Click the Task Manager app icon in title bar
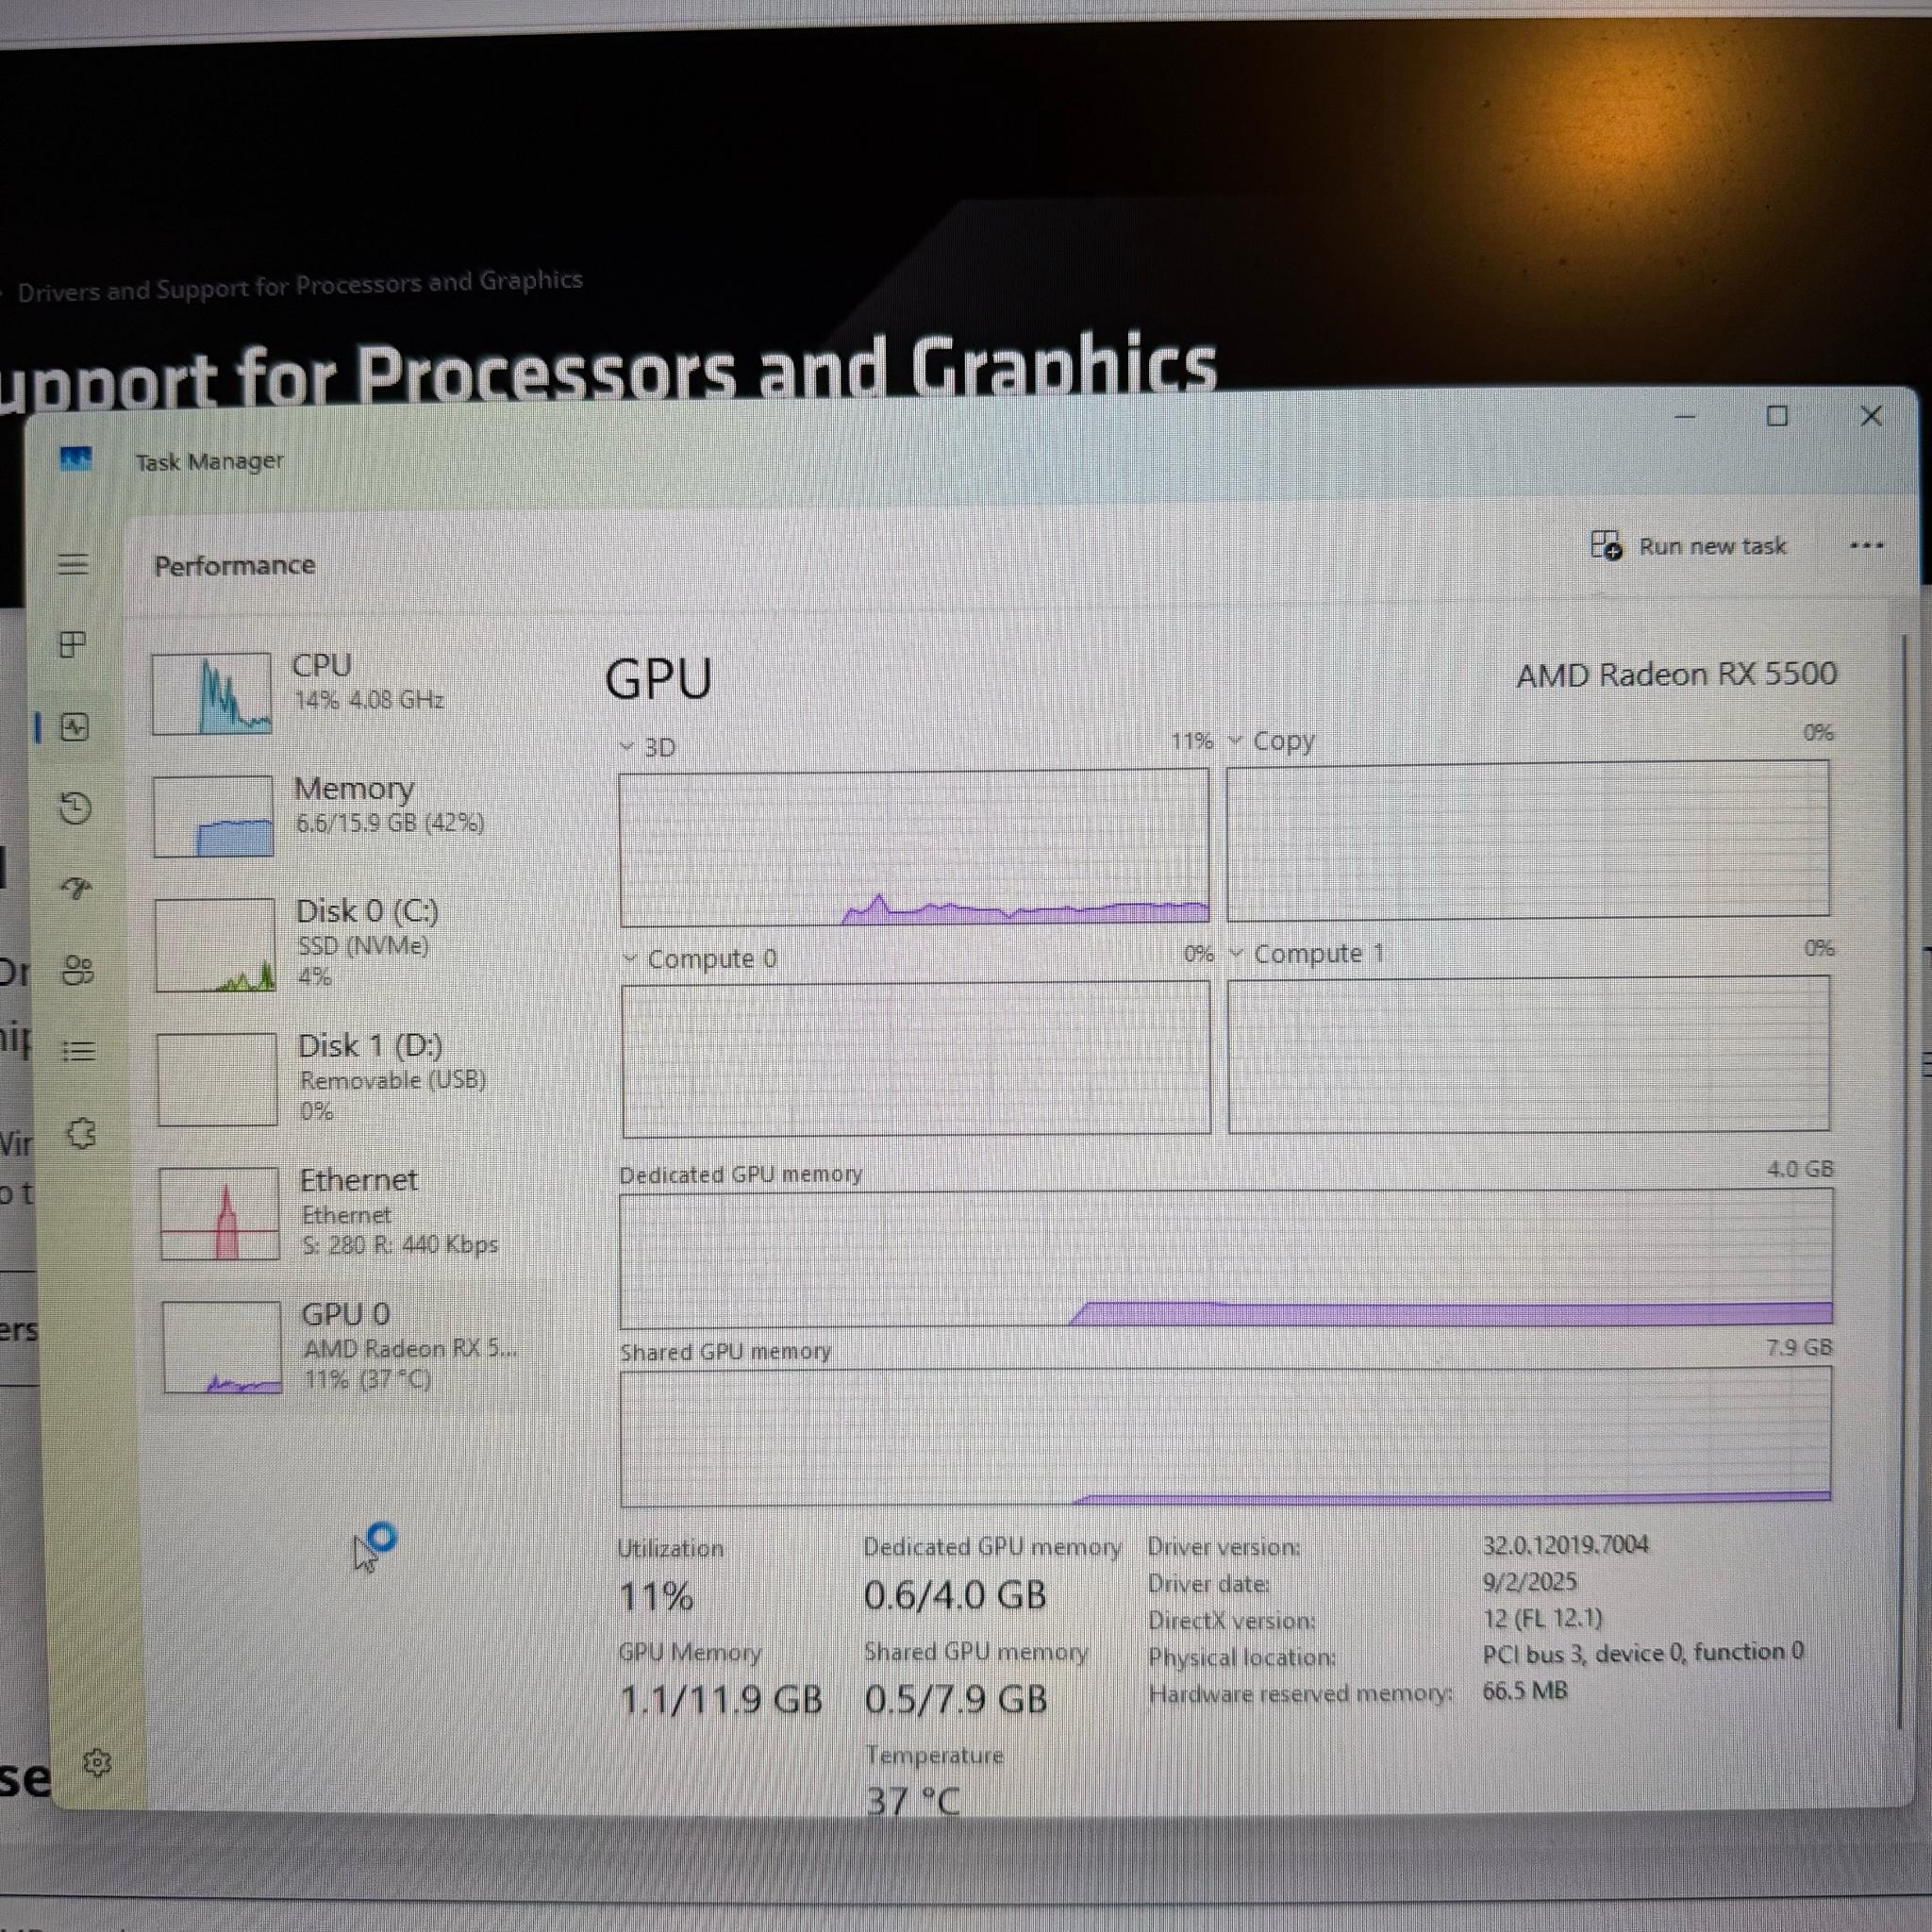Image resolution: width=1932 pixels, height=1932 pixels. pyautogui.click(x=76, y=459)
